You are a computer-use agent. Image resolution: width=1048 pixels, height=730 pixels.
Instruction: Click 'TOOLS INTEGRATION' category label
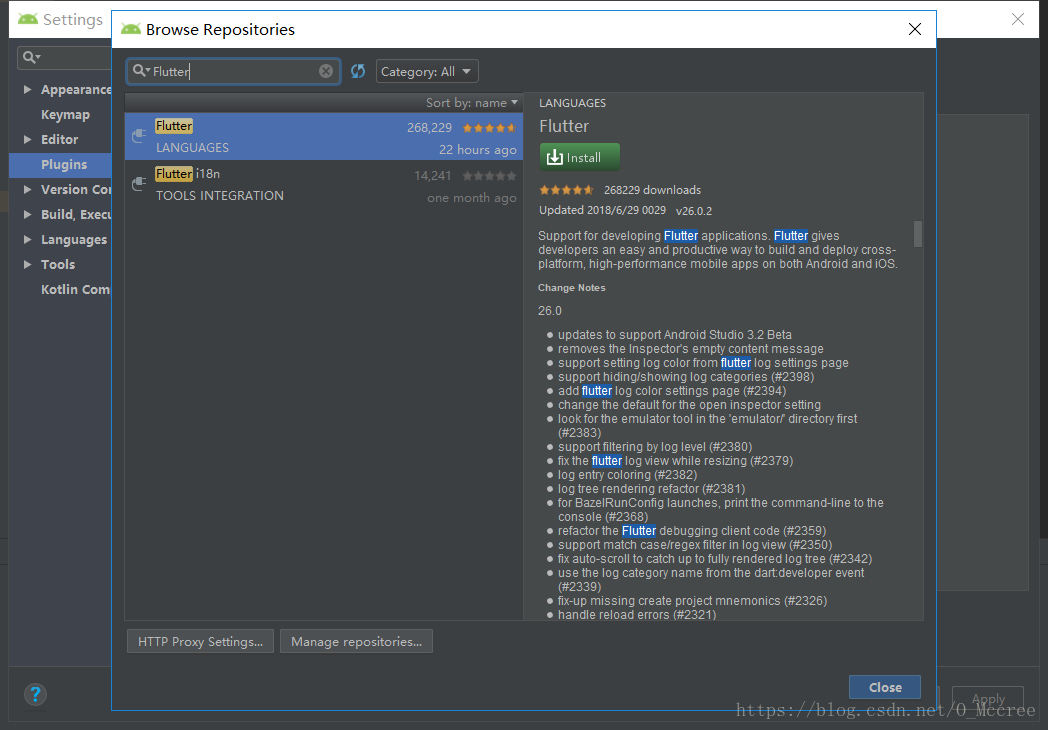click(220, 195)
